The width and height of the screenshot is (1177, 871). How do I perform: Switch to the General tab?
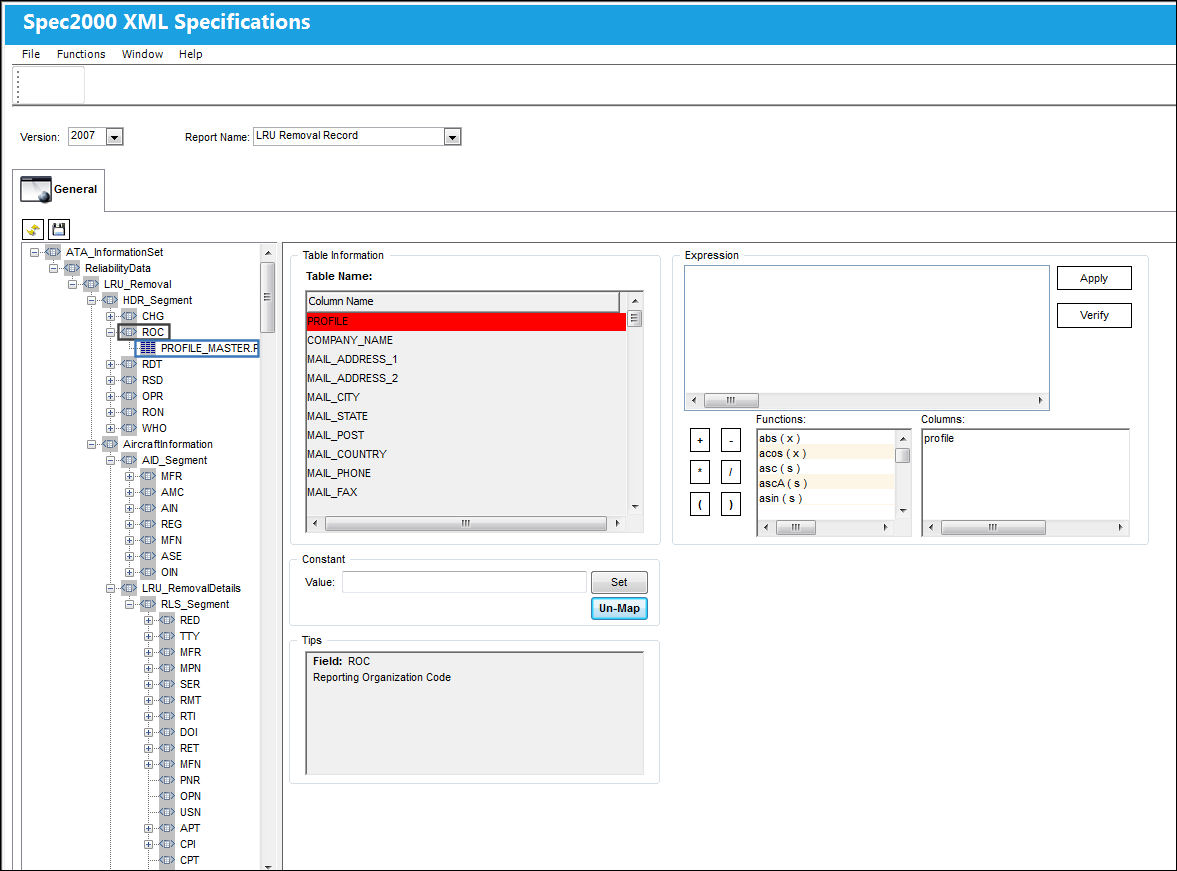(59, 189)
